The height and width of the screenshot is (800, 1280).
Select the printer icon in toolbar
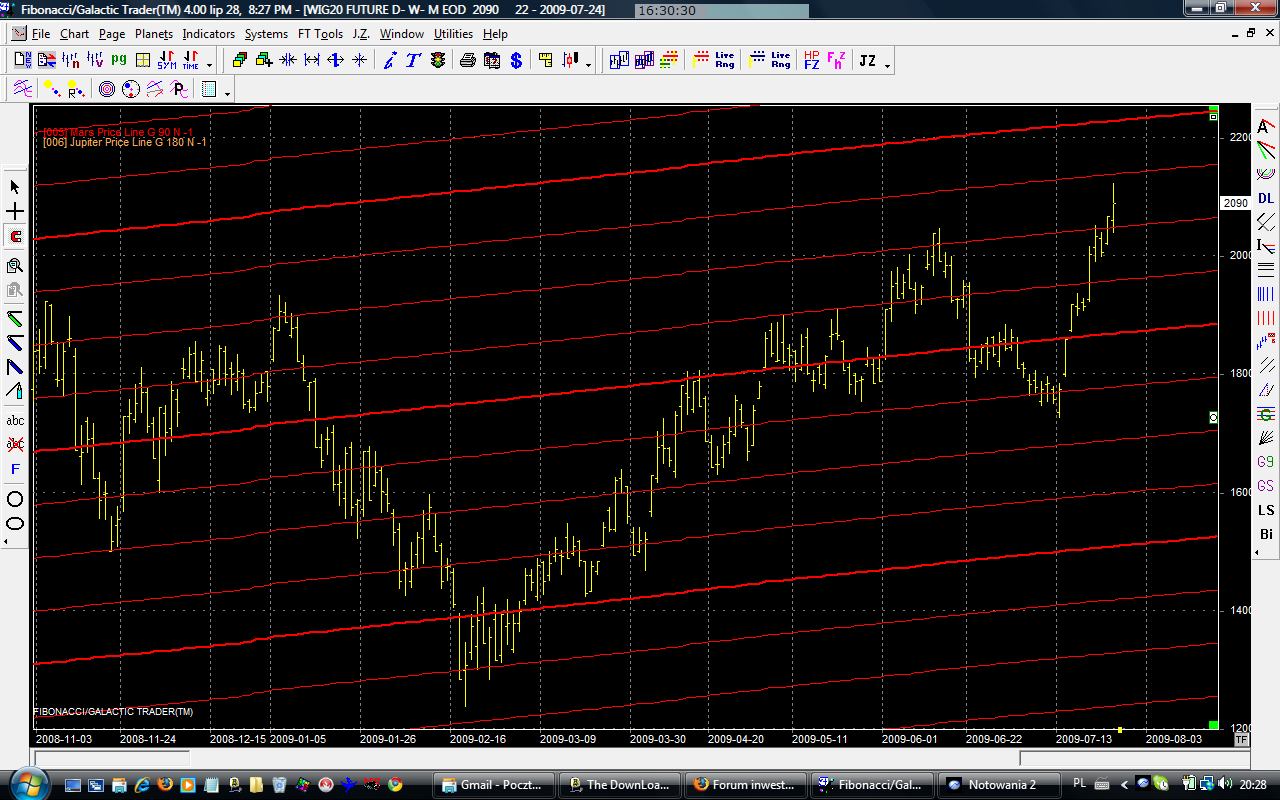click(467, 61)
